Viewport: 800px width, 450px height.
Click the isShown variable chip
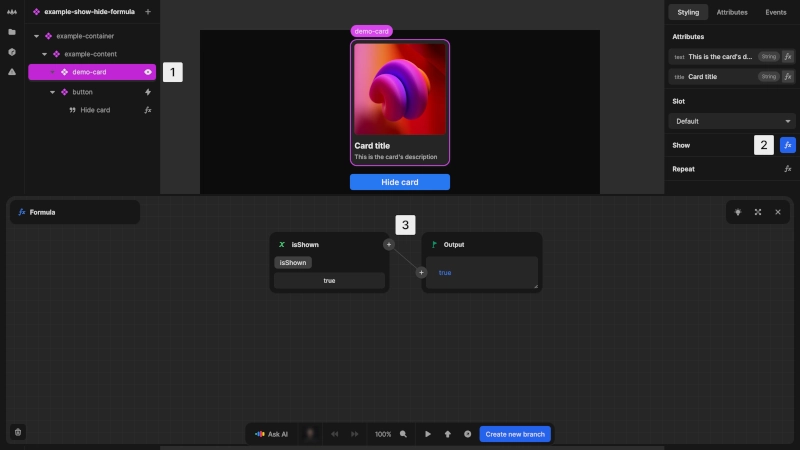coord(293,263)
